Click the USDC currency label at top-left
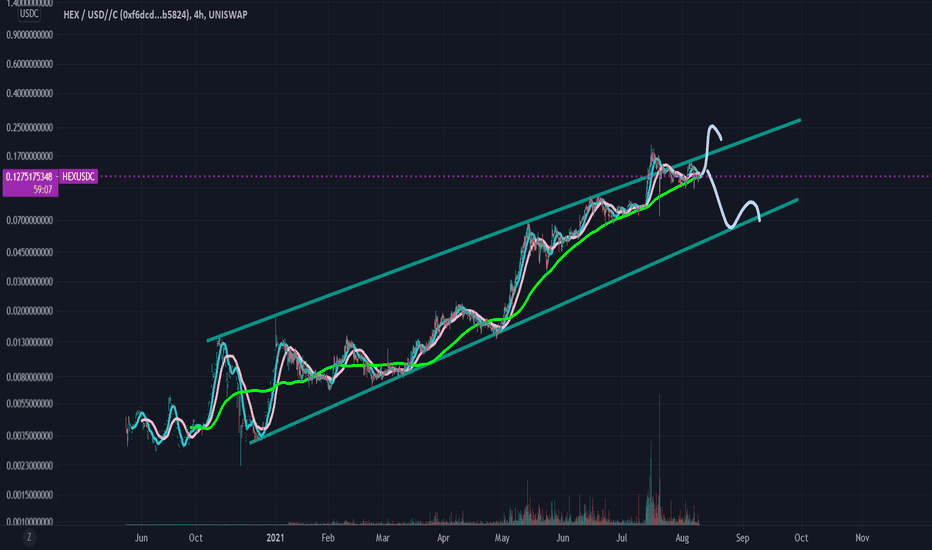 pos(29,14)
